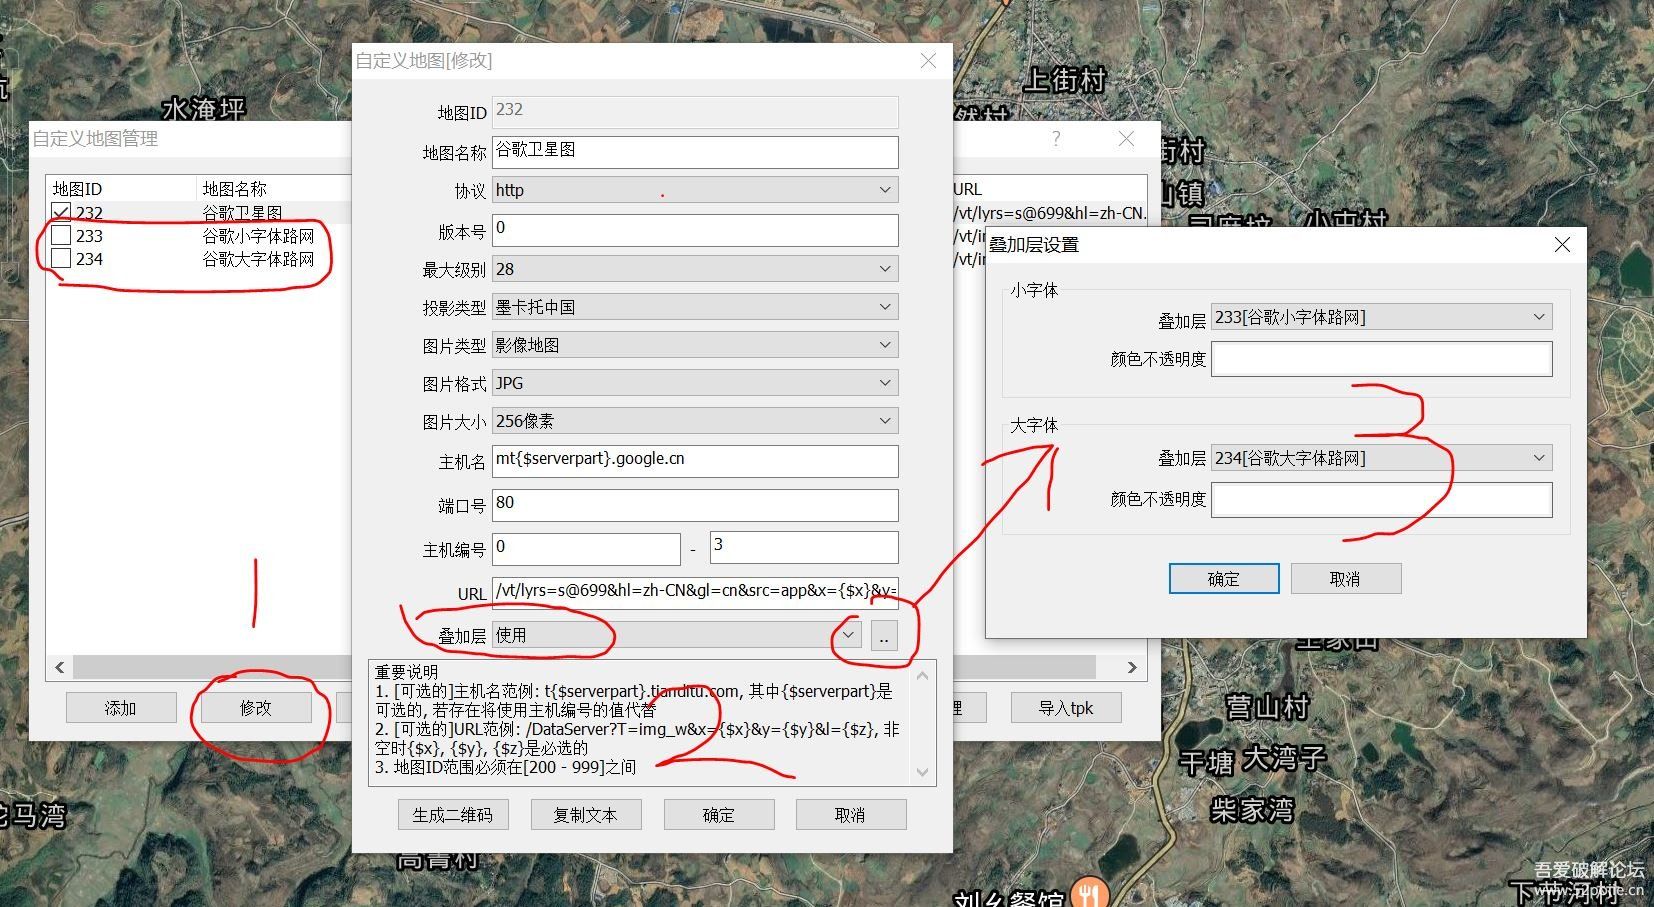Expand the 图片格式 JPG dropdown
This screenshot has width=1654, height=907.
(x=695, y=383)
